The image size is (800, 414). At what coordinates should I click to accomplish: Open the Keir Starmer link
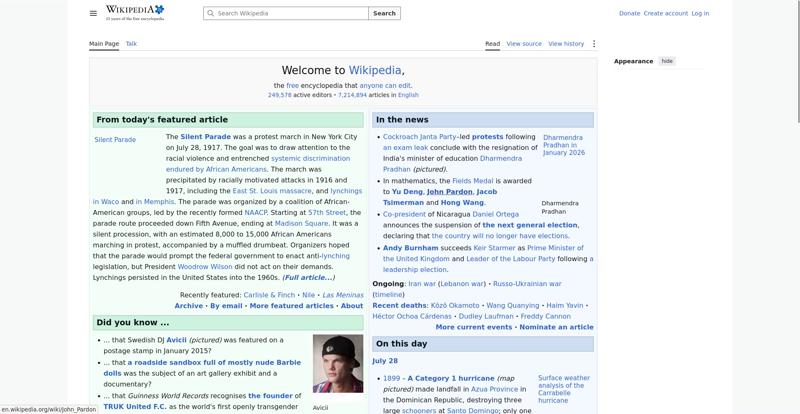pyautogui.click(x=494, y=248)
